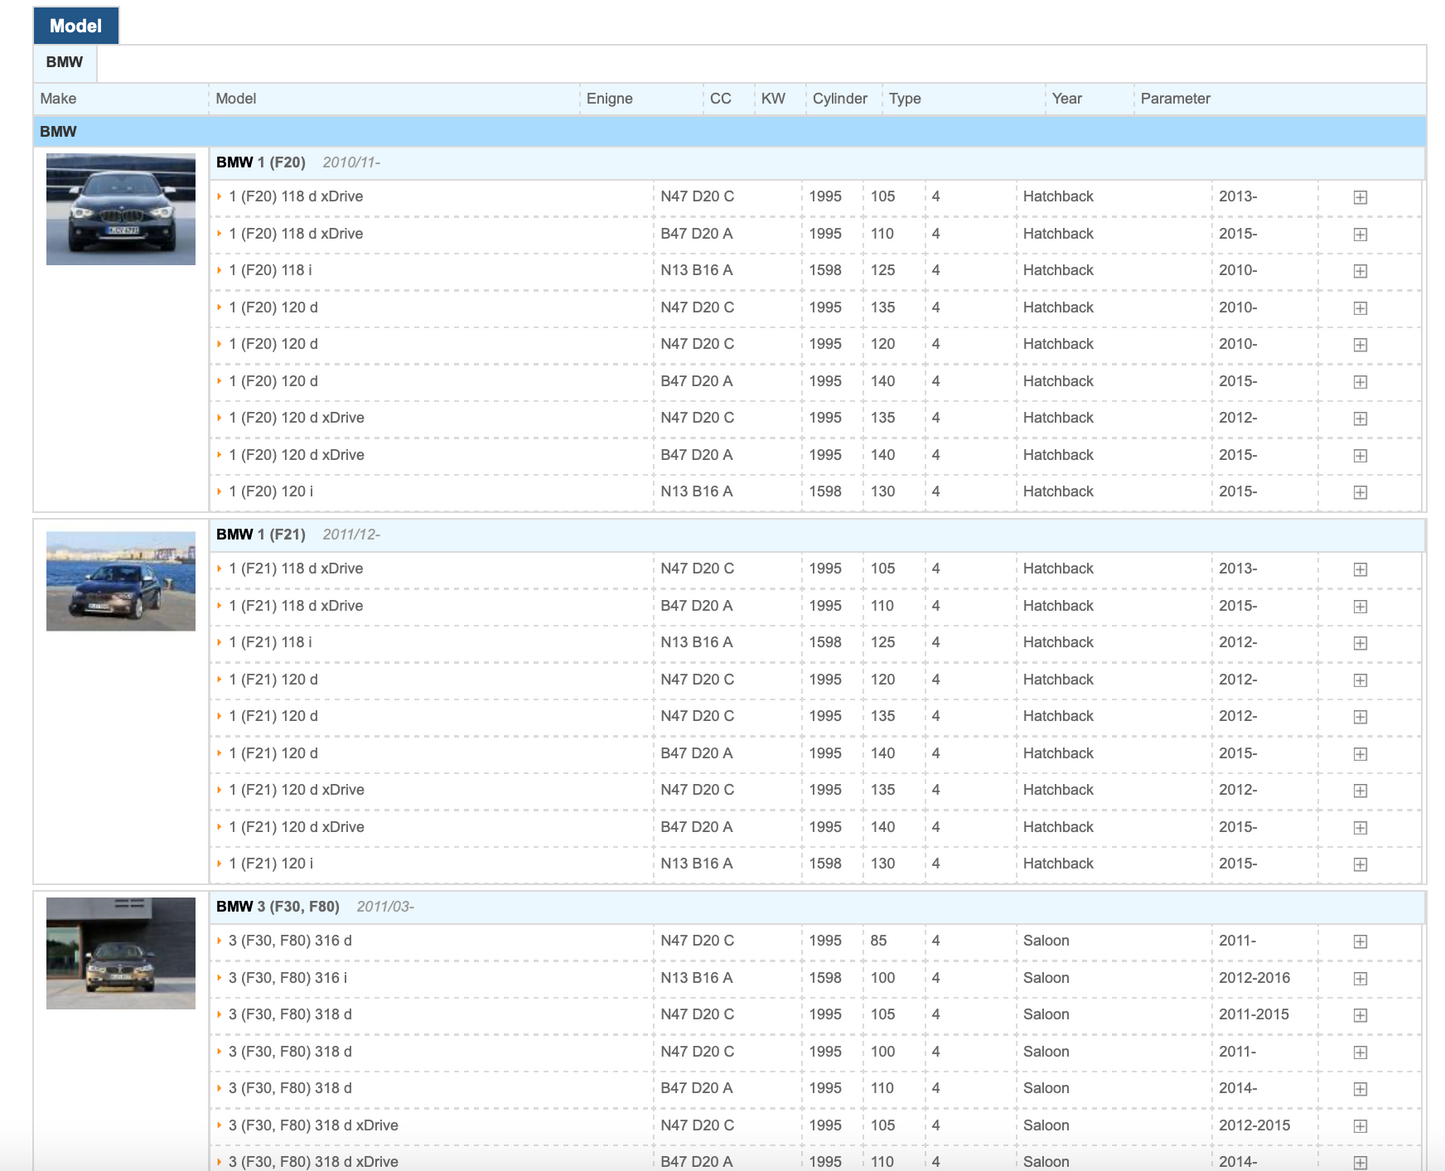Viewport: 1445px width, 1171px height.
Task: Open the 3 (F30, F80) 316 i model link
Action: point(288,977)
